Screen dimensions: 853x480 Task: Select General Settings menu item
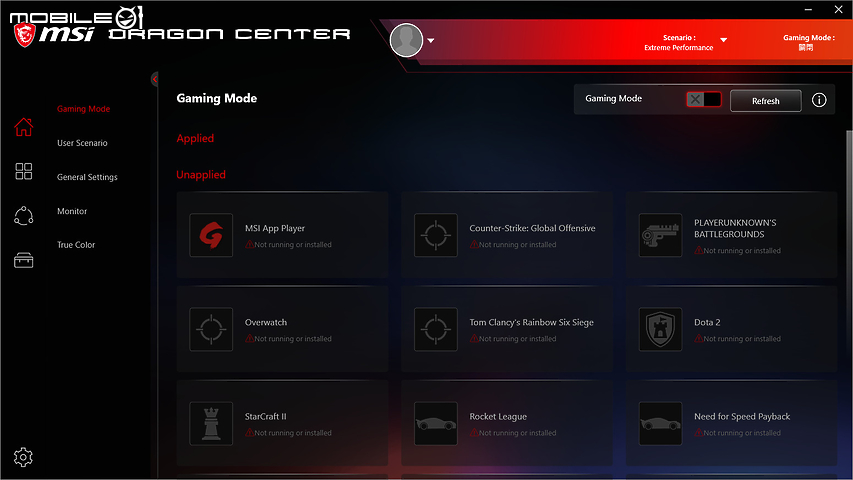[87, 177]
